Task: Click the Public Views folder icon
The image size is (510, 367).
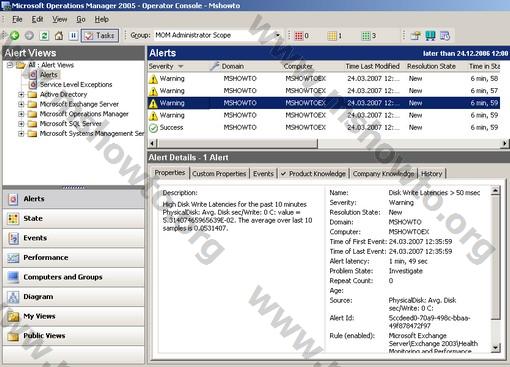Action: pyautogui.click(x=13, y=336)
